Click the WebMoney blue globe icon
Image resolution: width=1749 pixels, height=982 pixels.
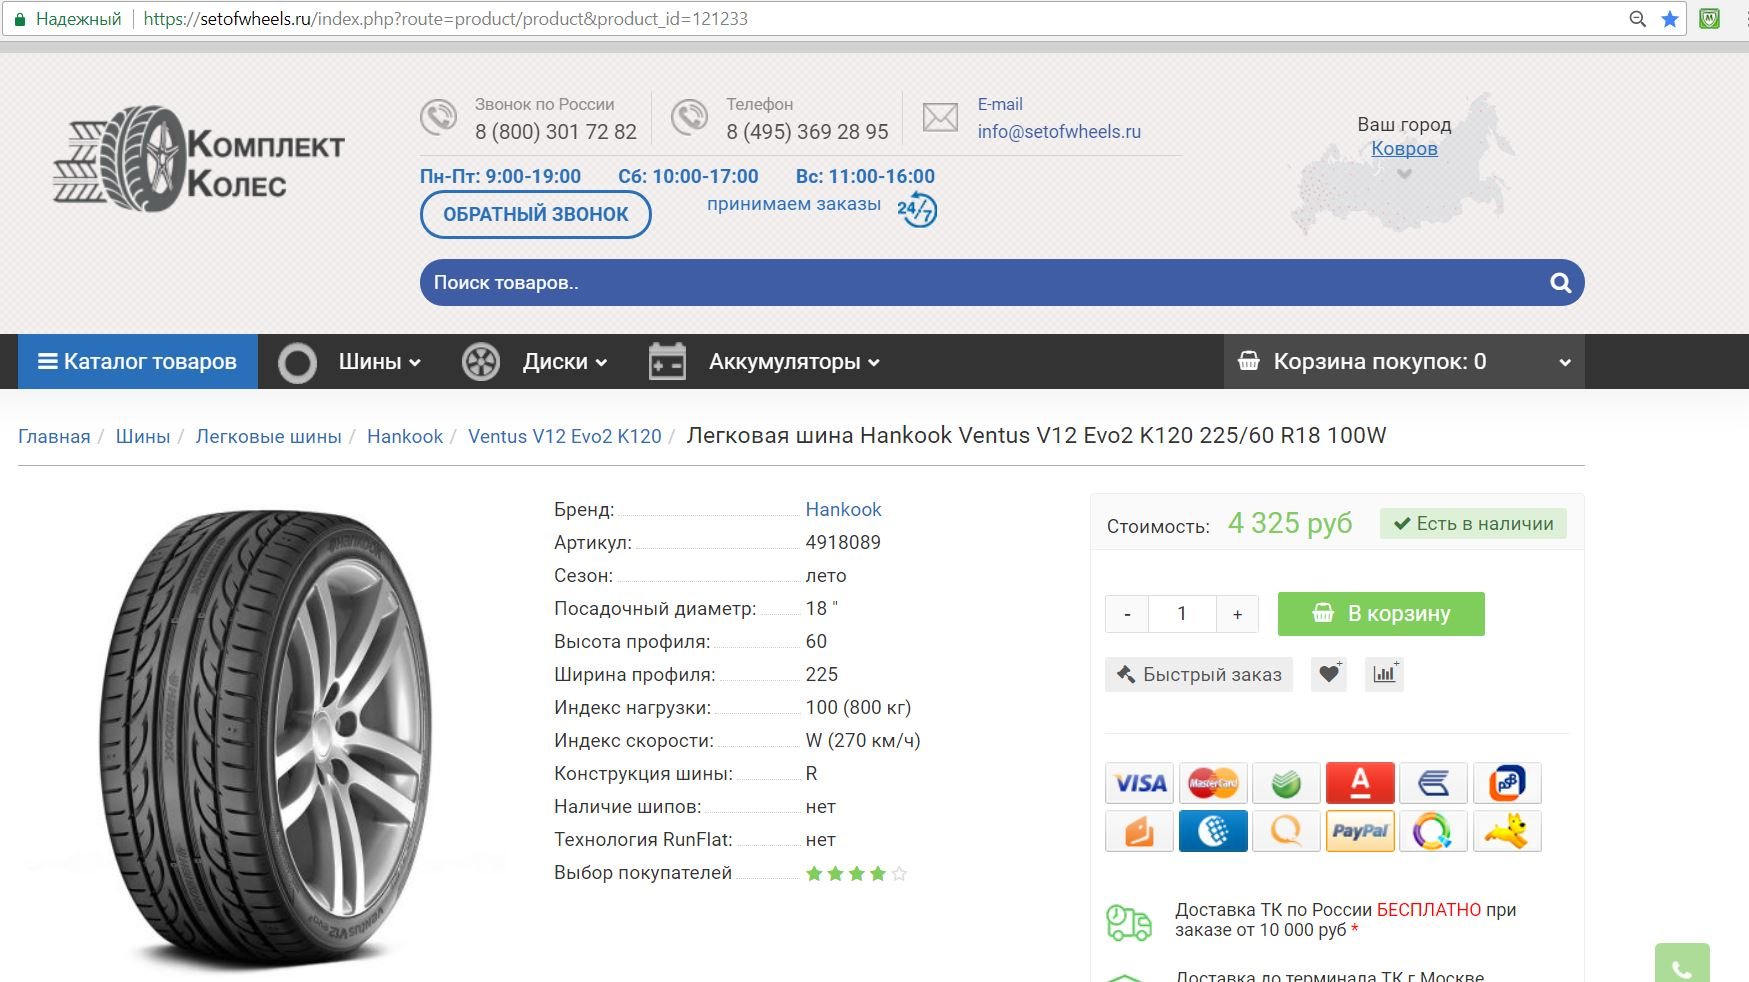click(1213, 831)
